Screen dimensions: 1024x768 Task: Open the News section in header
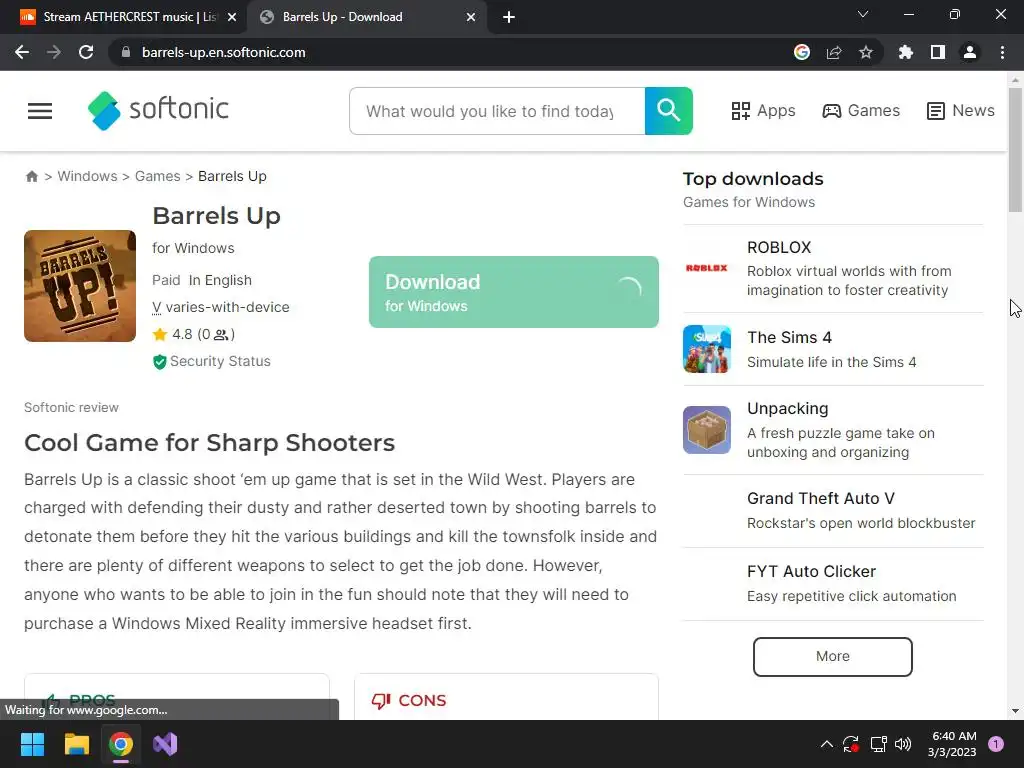click(x=961, y=111)
